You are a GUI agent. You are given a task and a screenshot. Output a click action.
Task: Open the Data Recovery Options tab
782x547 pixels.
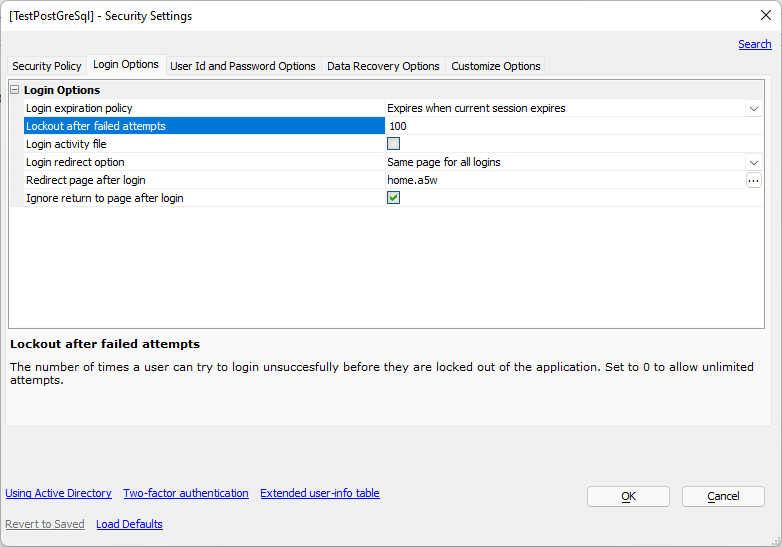click(383, 66)
